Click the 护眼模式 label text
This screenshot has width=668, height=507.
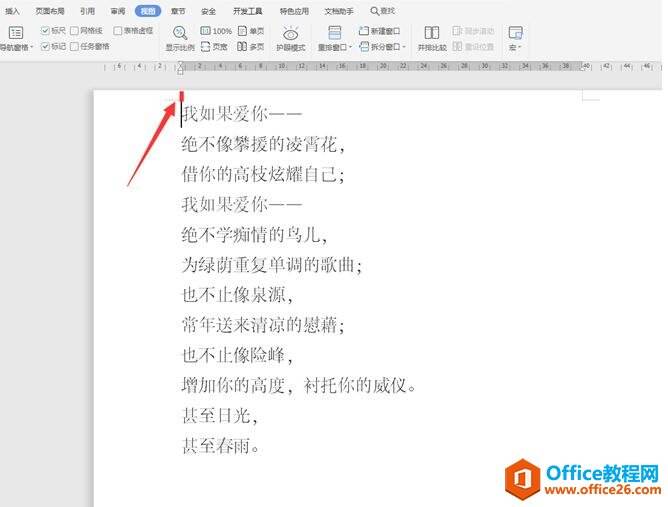tap(291, 47)
